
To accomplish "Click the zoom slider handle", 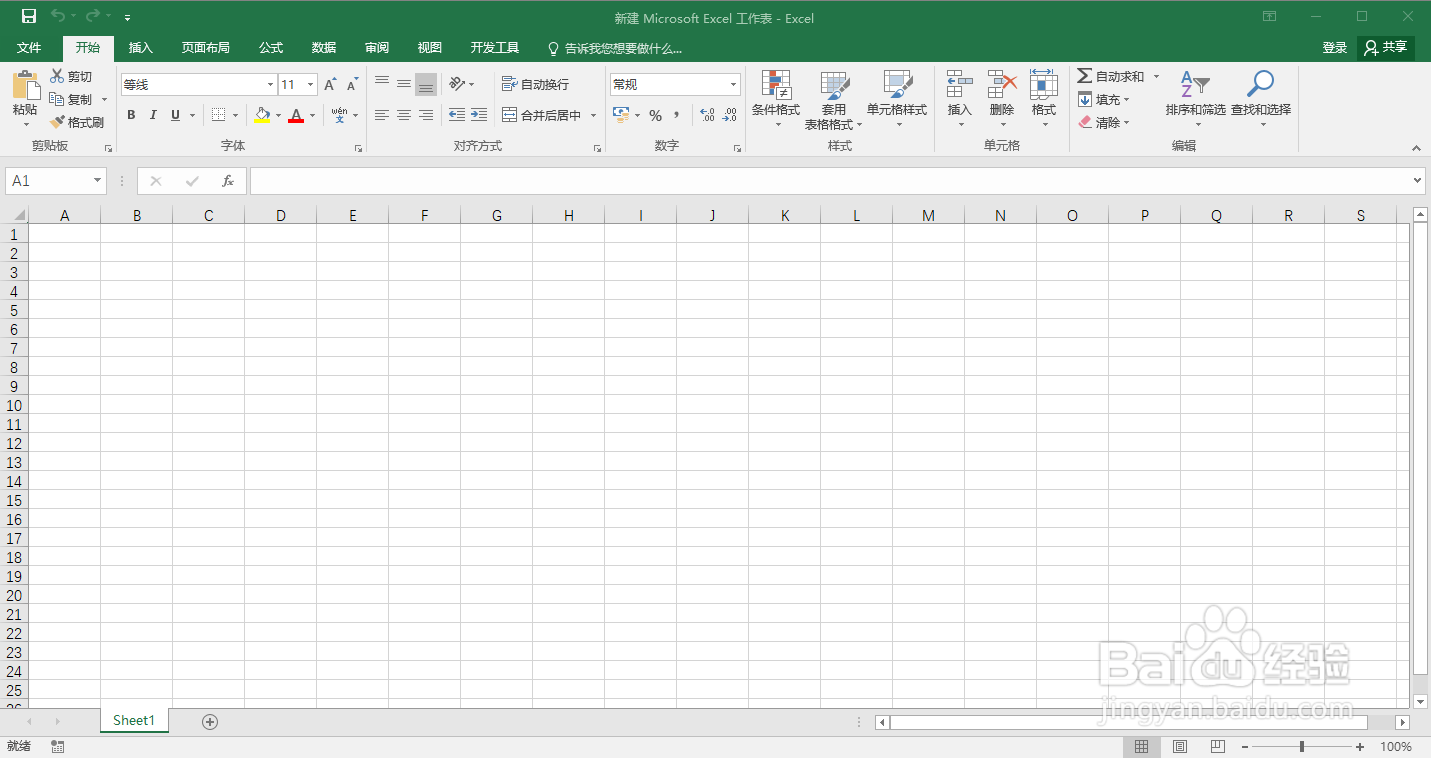I will click(x=1301, y=747).
